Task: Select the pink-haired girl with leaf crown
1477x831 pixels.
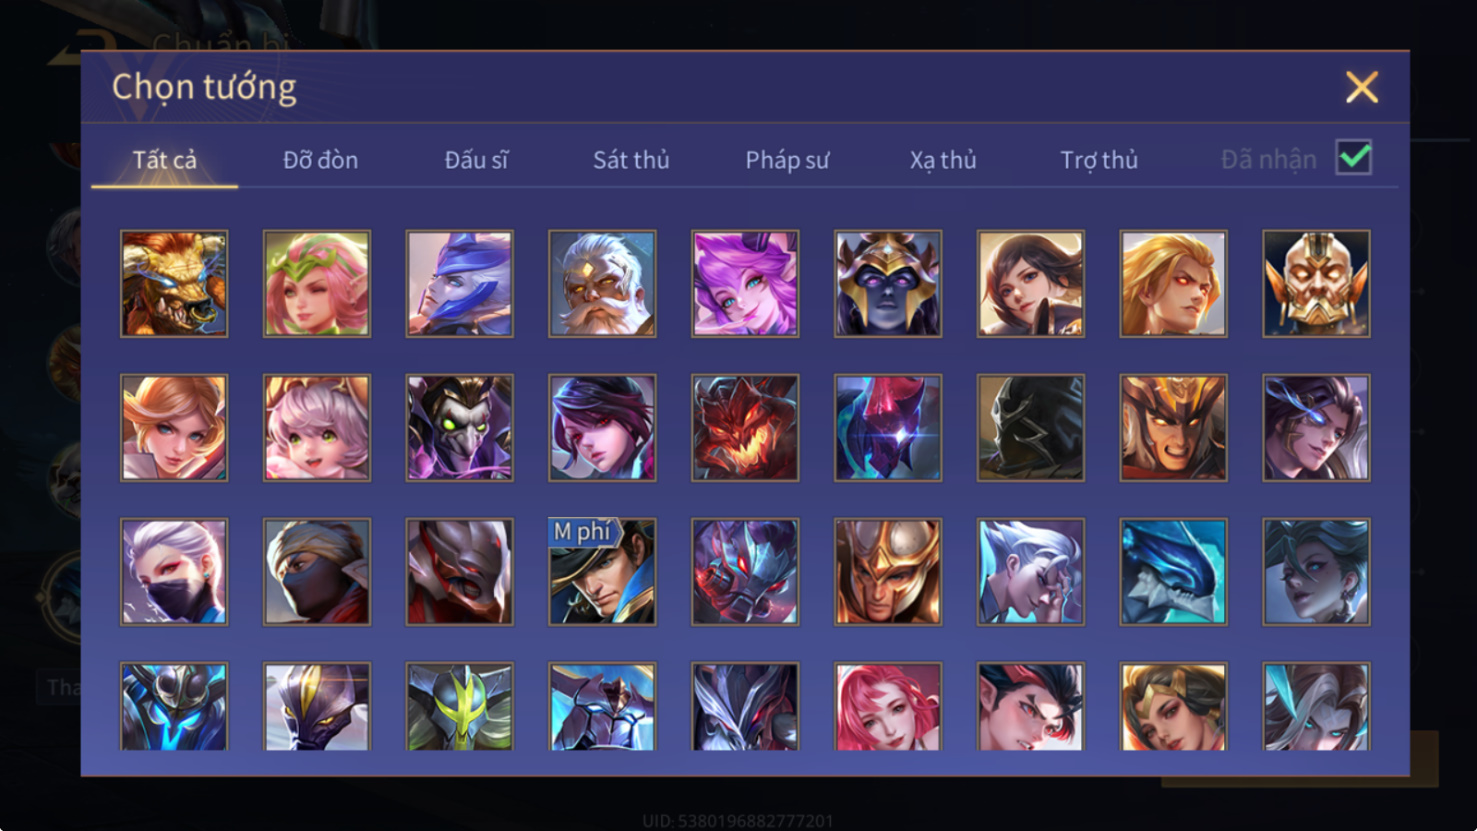Action: [x=317, y=284]
